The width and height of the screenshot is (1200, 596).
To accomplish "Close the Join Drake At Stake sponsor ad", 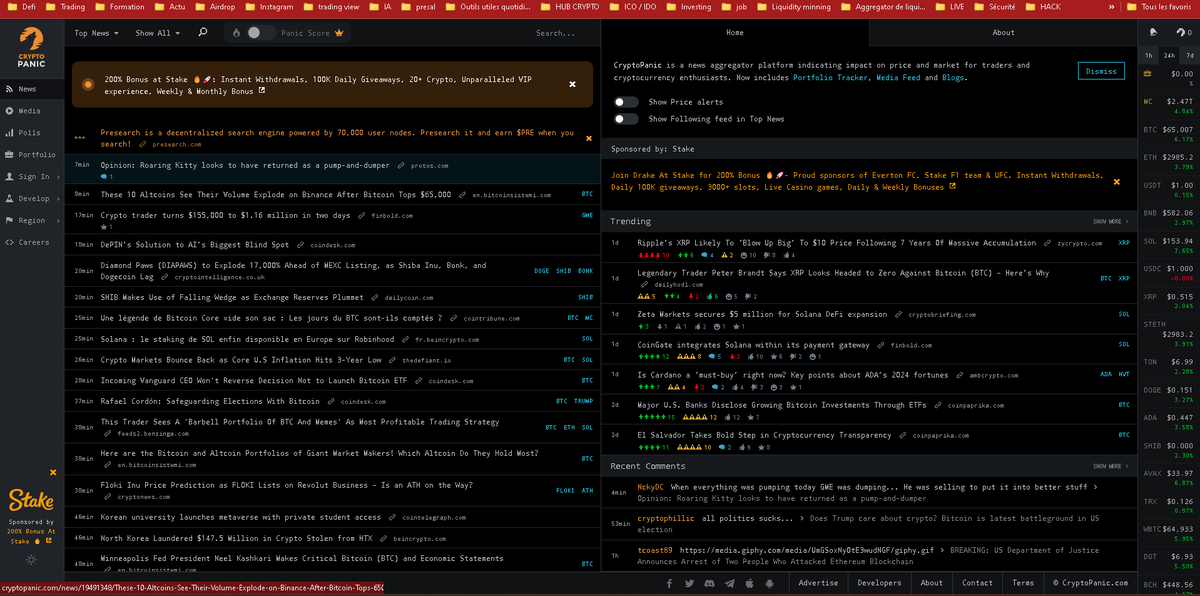I will tap(1116, 181).
